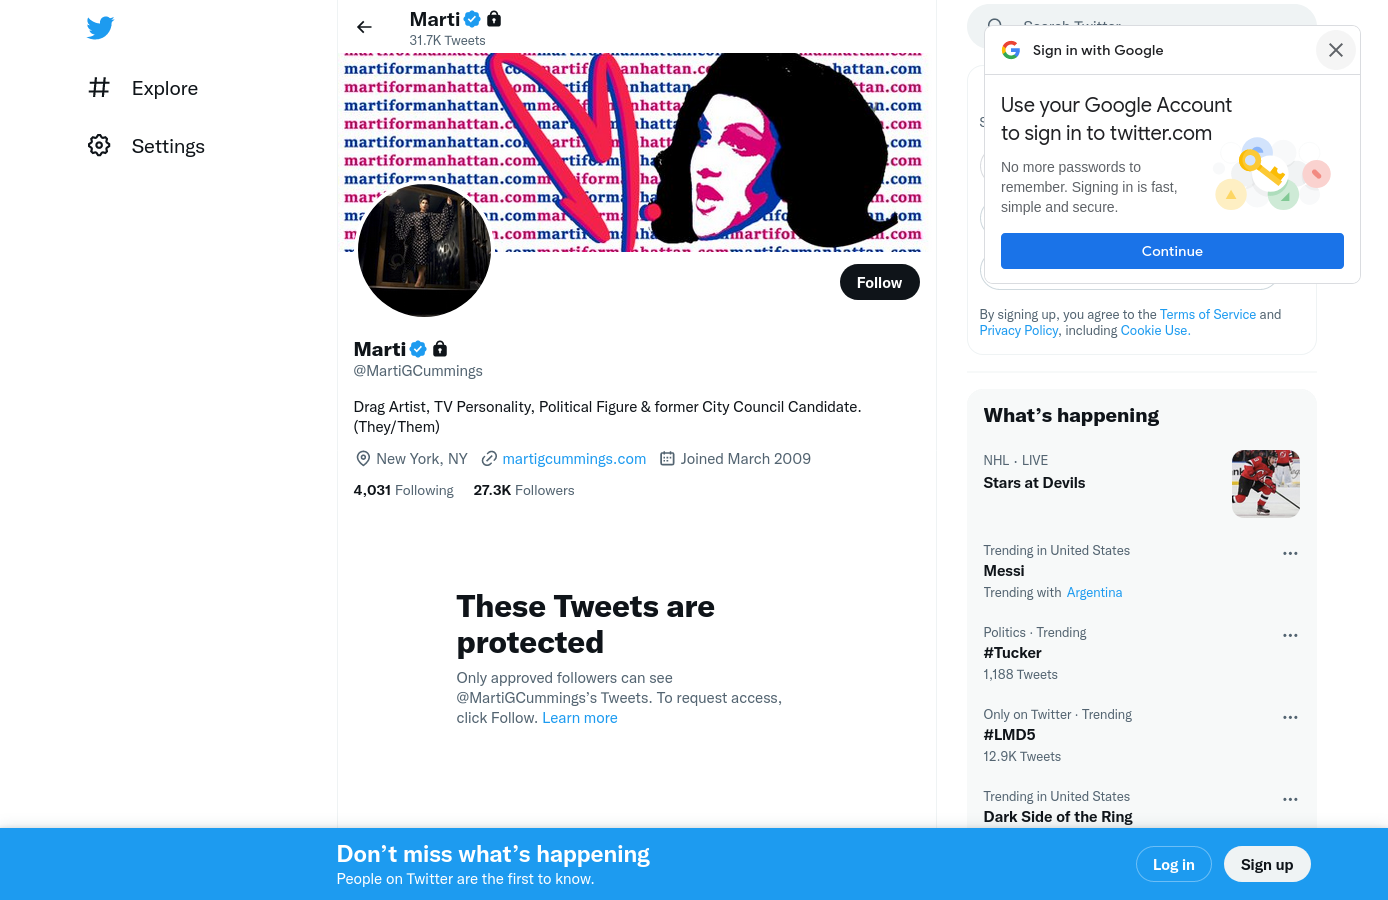Open Explore via the hashtag icon
This screenshot has height=900, width=1388.
coord(99,88)
